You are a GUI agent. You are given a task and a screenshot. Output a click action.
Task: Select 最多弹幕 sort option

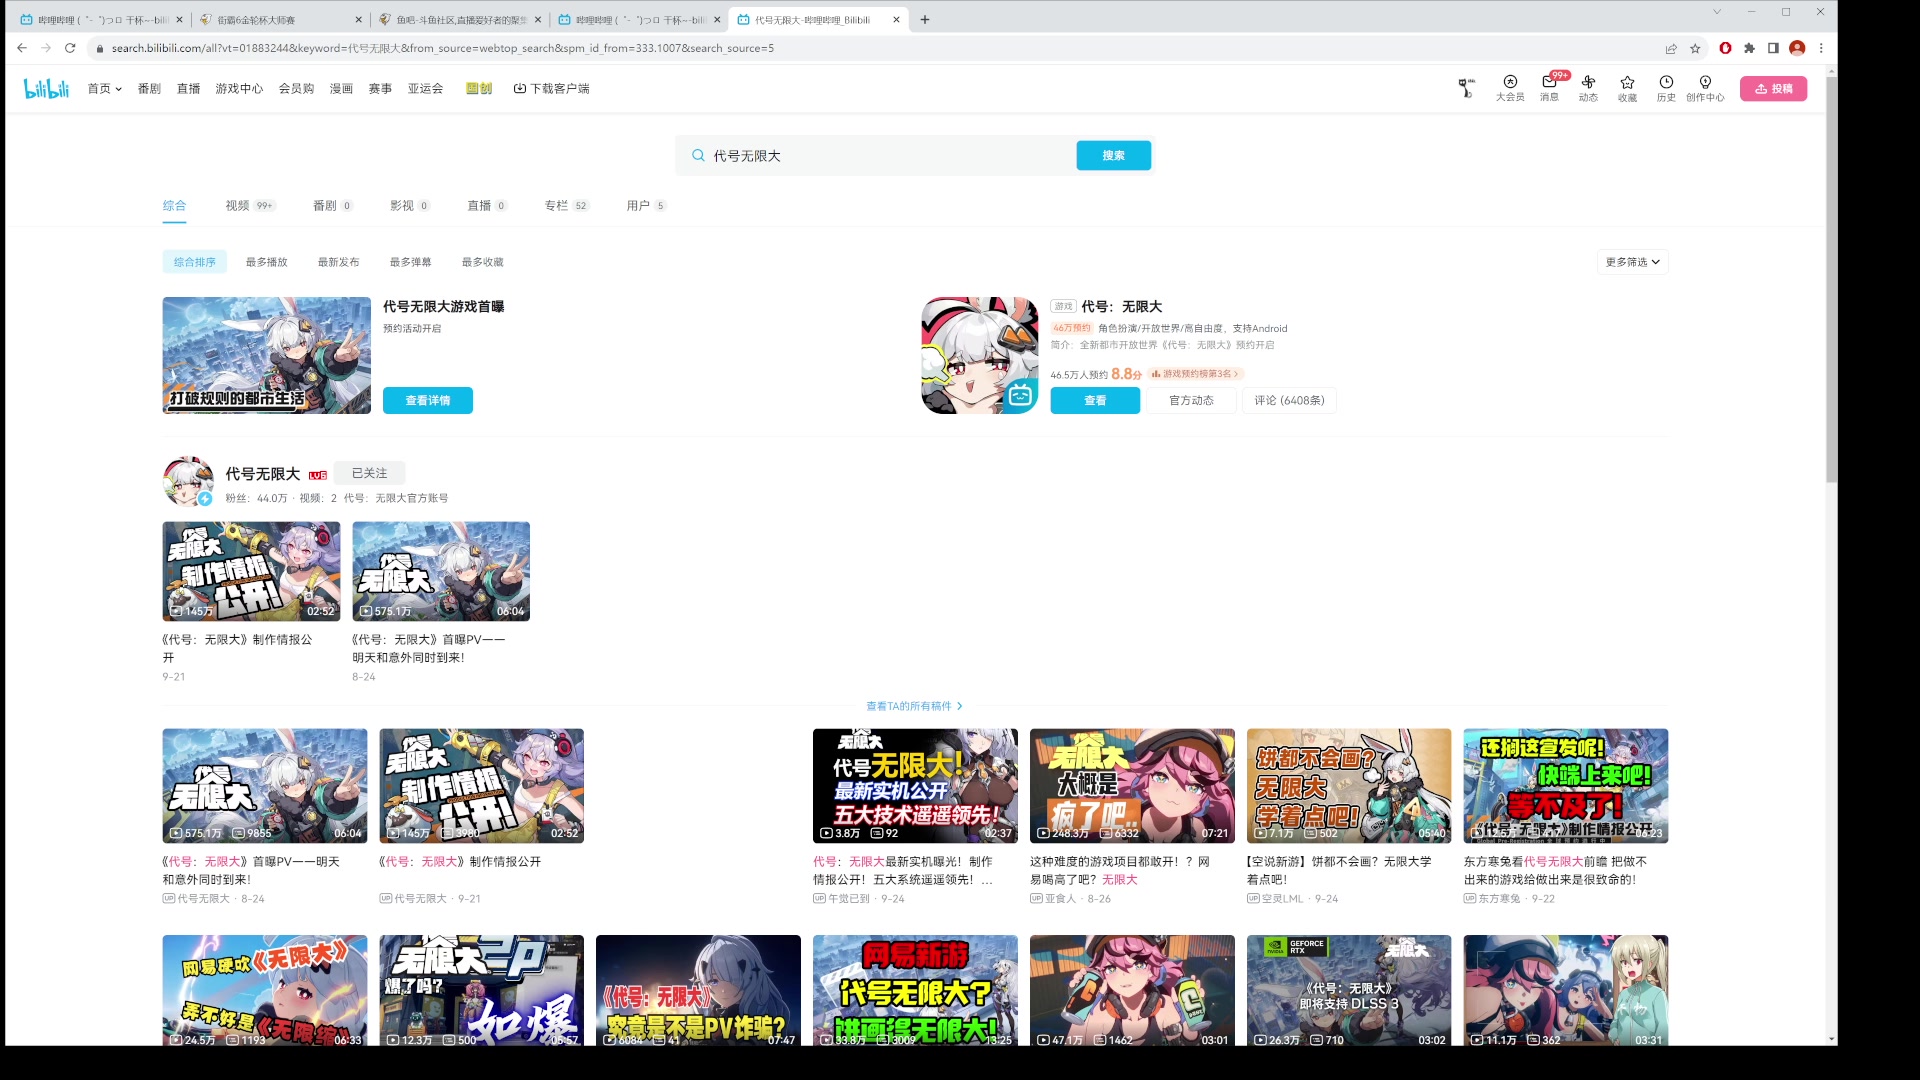coord(411,262)
